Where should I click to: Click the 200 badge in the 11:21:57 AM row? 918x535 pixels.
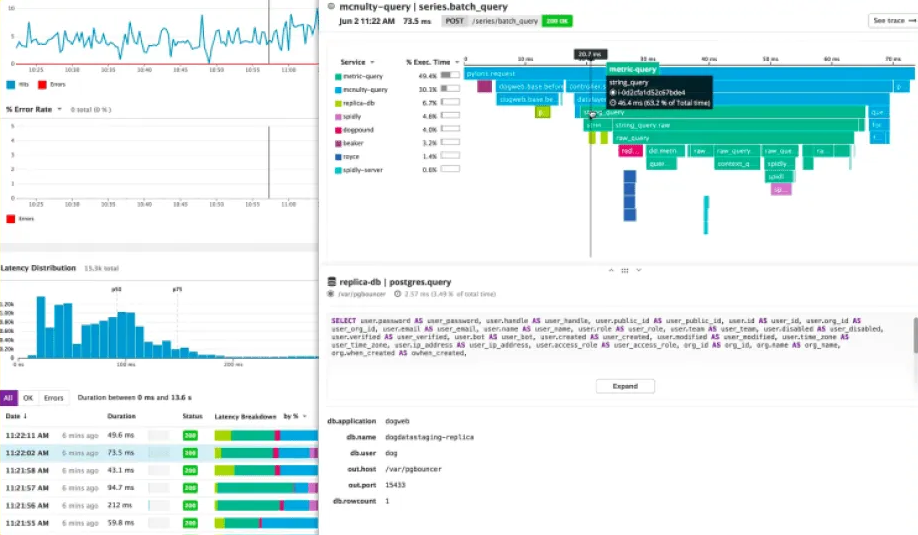(190, 488)
